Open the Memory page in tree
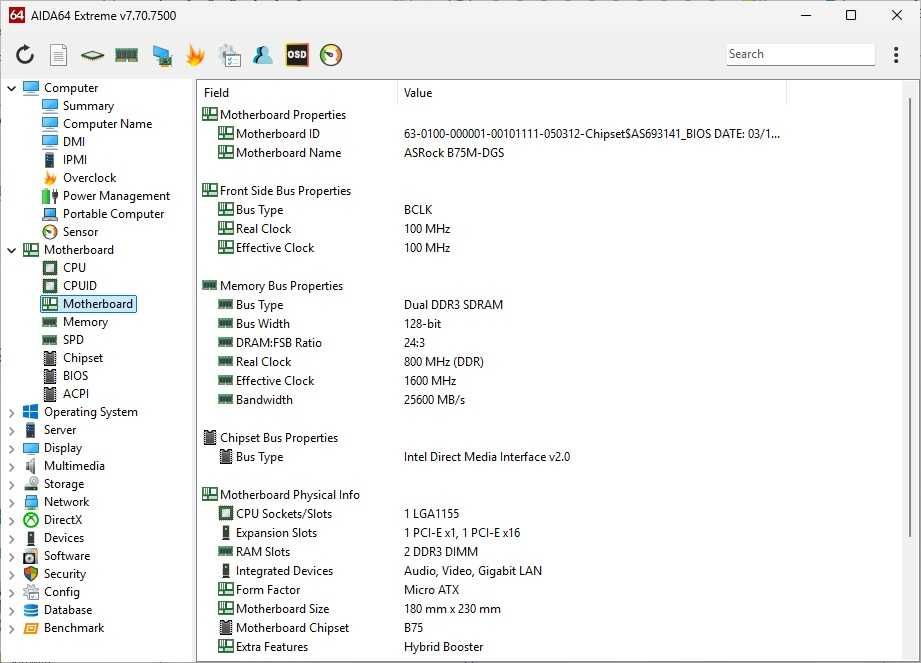Screen dimensions: 921x663 (x=85, y=322)
